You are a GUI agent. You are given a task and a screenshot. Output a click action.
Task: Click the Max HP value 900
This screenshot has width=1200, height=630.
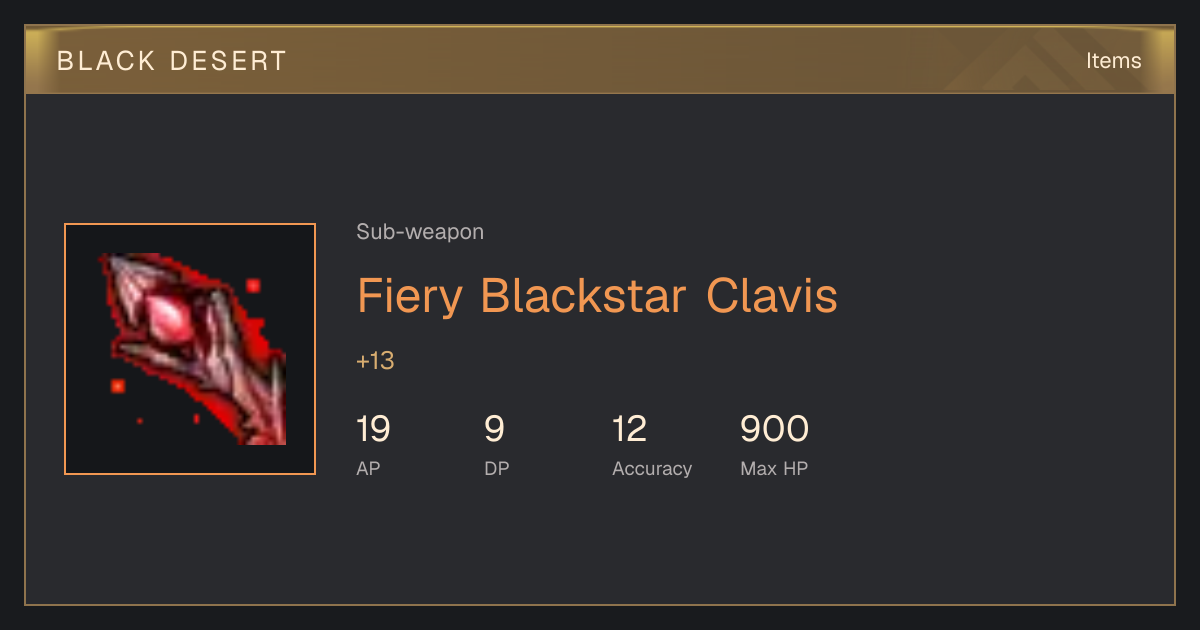point(774,429)
